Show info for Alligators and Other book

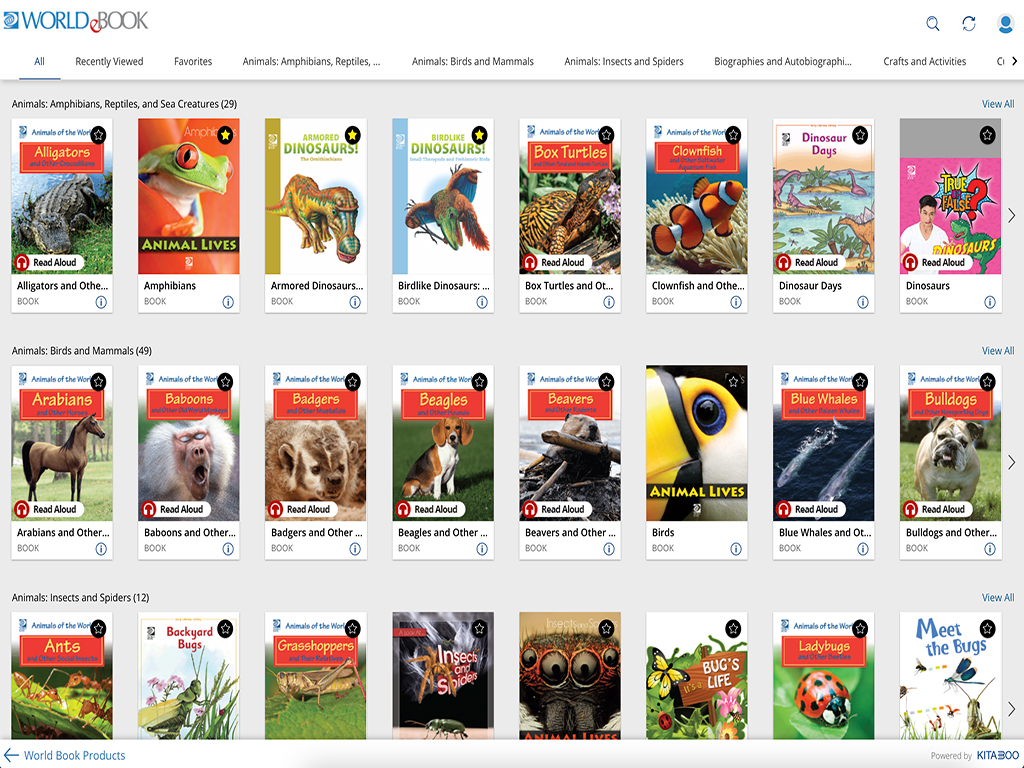pyautogui.click(x=101, y=302)
